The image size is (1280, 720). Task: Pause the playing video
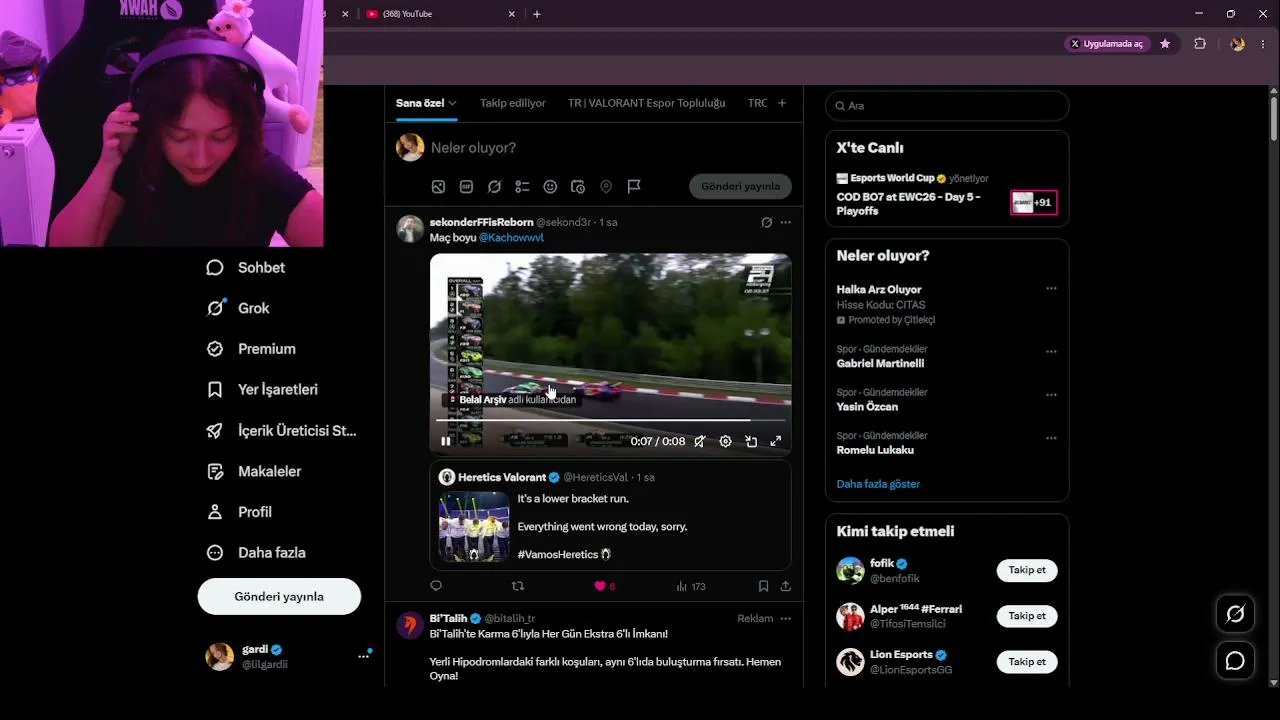pyautogui.click(x=446, y=441)
